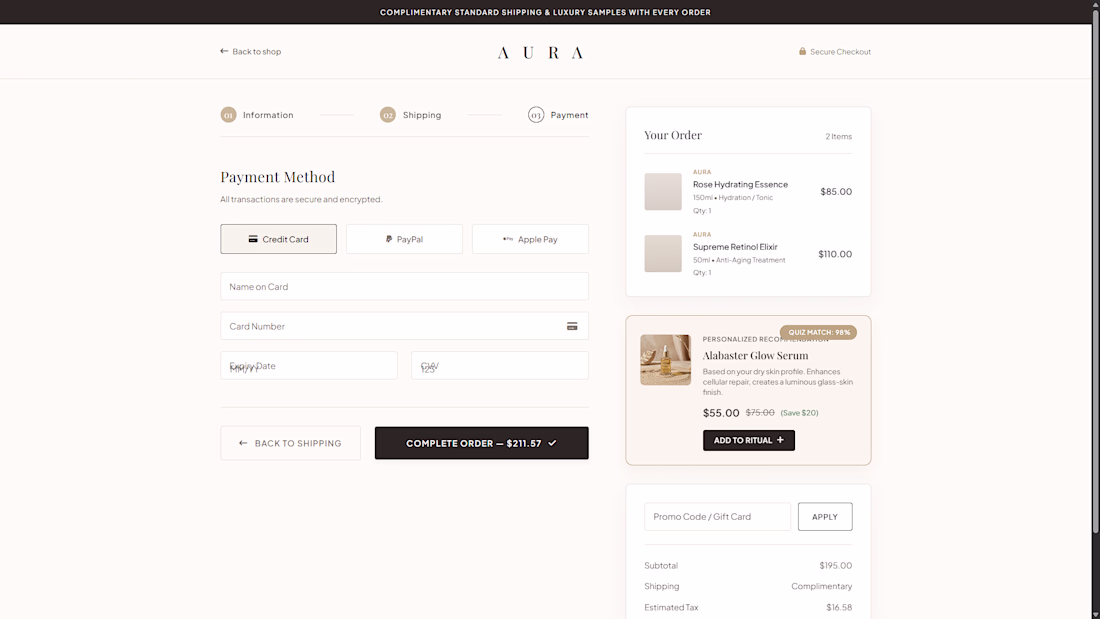Click the Quiz Match 98% badge
Screen dimensions: 1100x619
point(818,333)
